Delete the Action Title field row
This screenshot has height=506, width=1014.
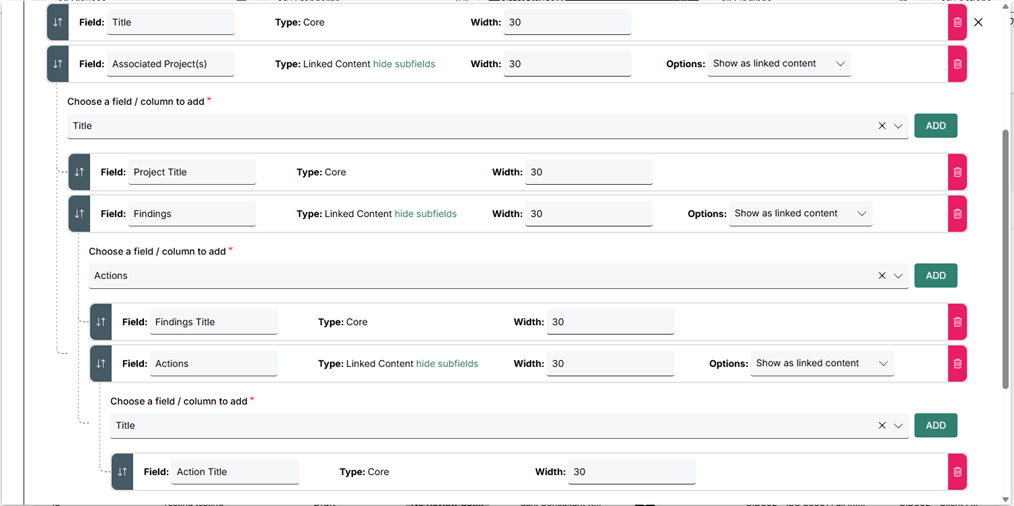coord(957,472)
